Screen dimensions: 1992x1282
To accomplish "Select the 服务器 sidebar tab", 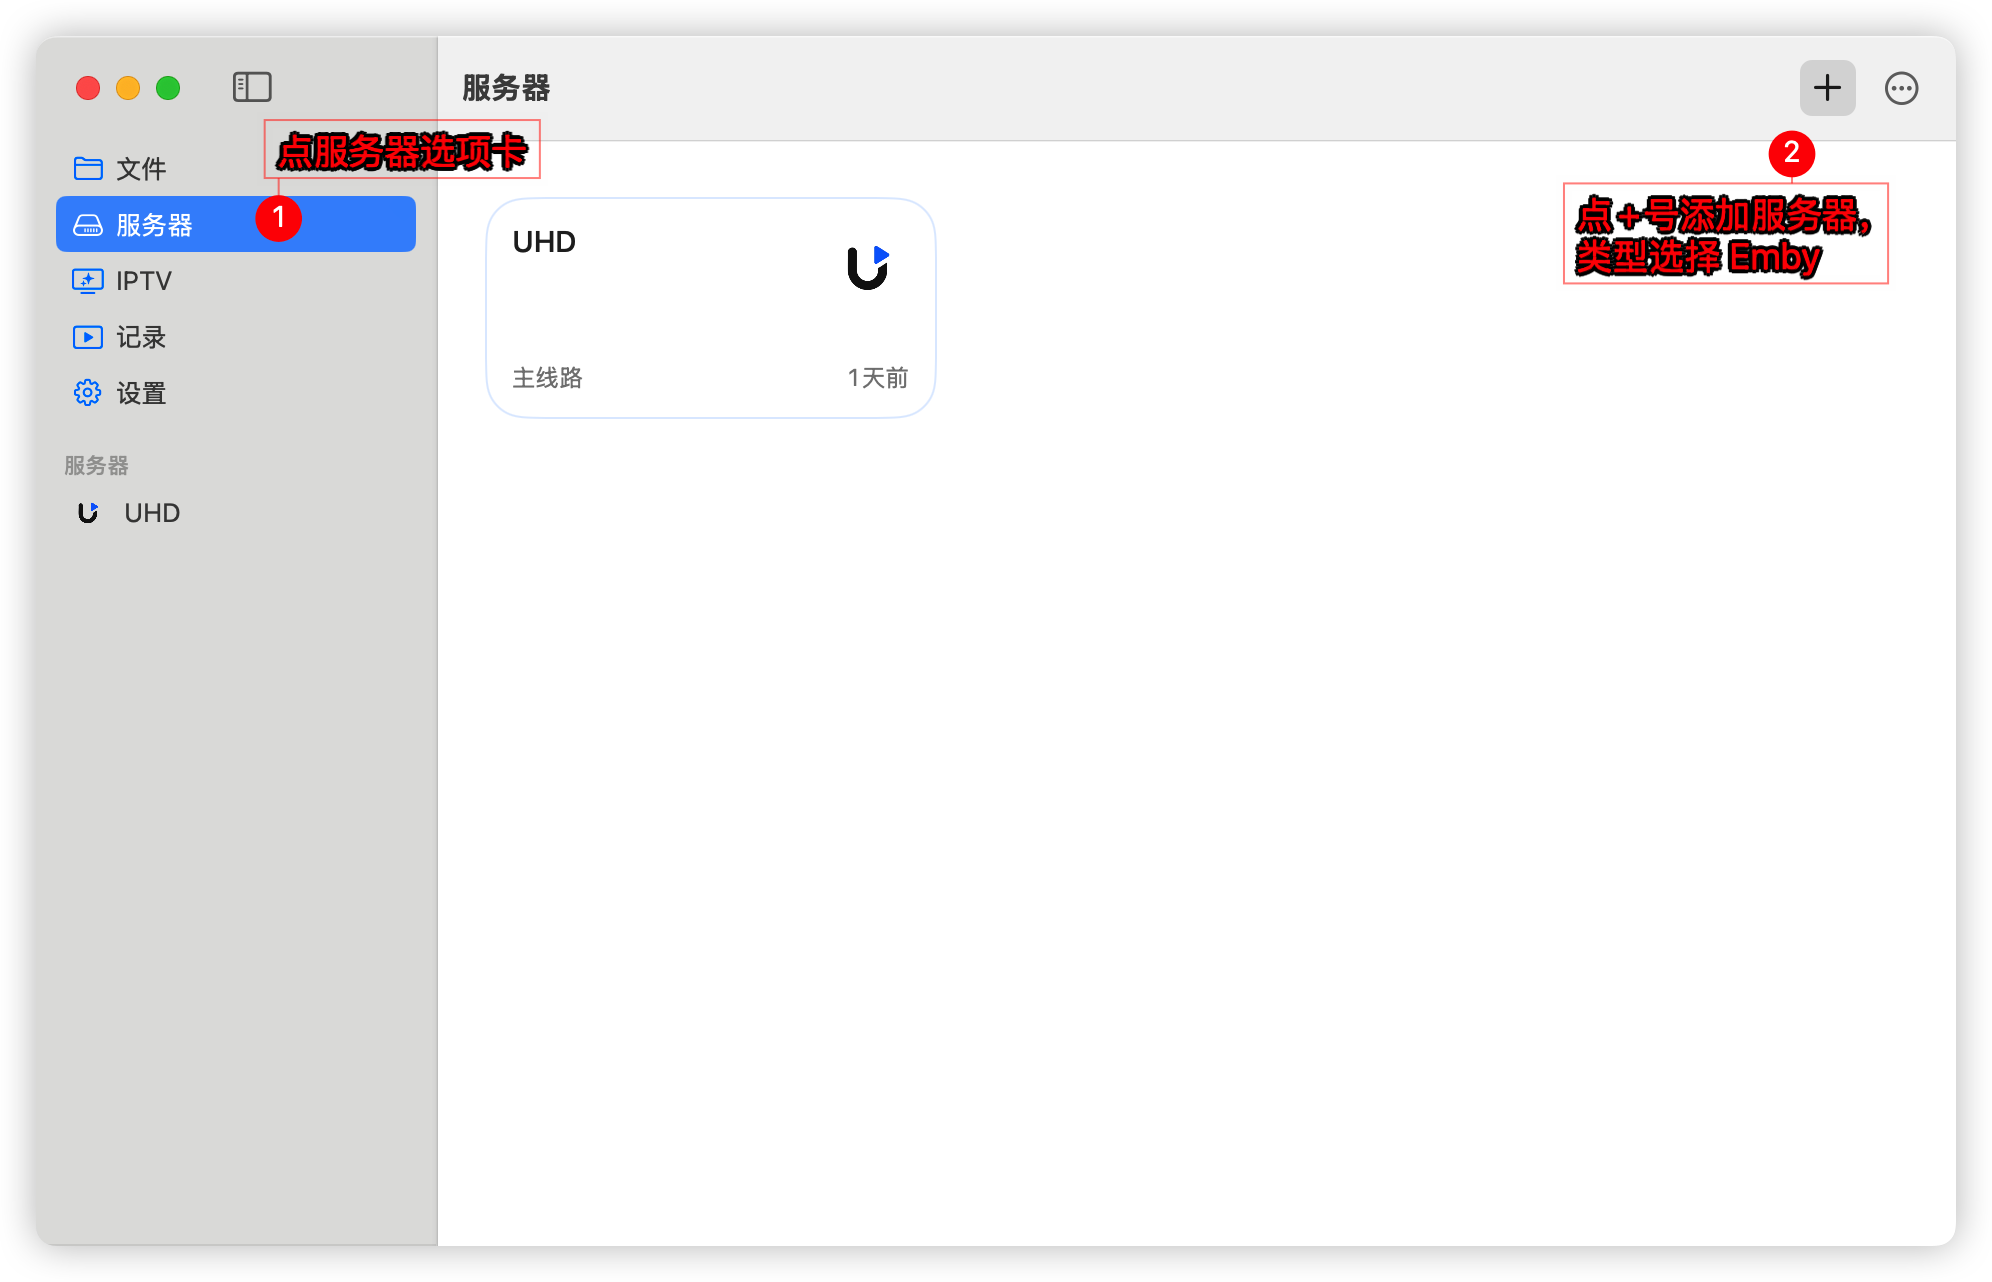I will (x=236, y=224).
